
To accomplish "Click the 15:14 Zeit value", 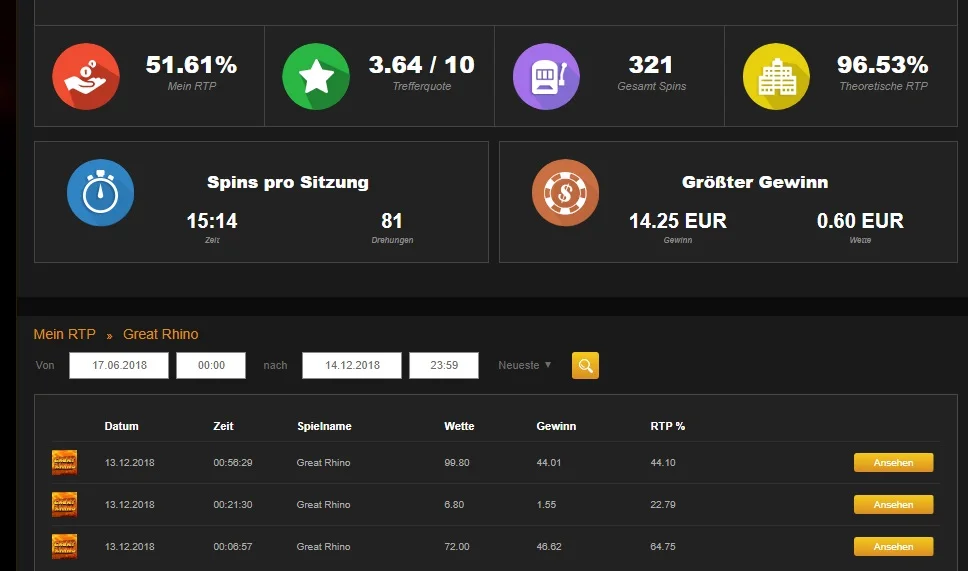I will [x=212, y=221].
